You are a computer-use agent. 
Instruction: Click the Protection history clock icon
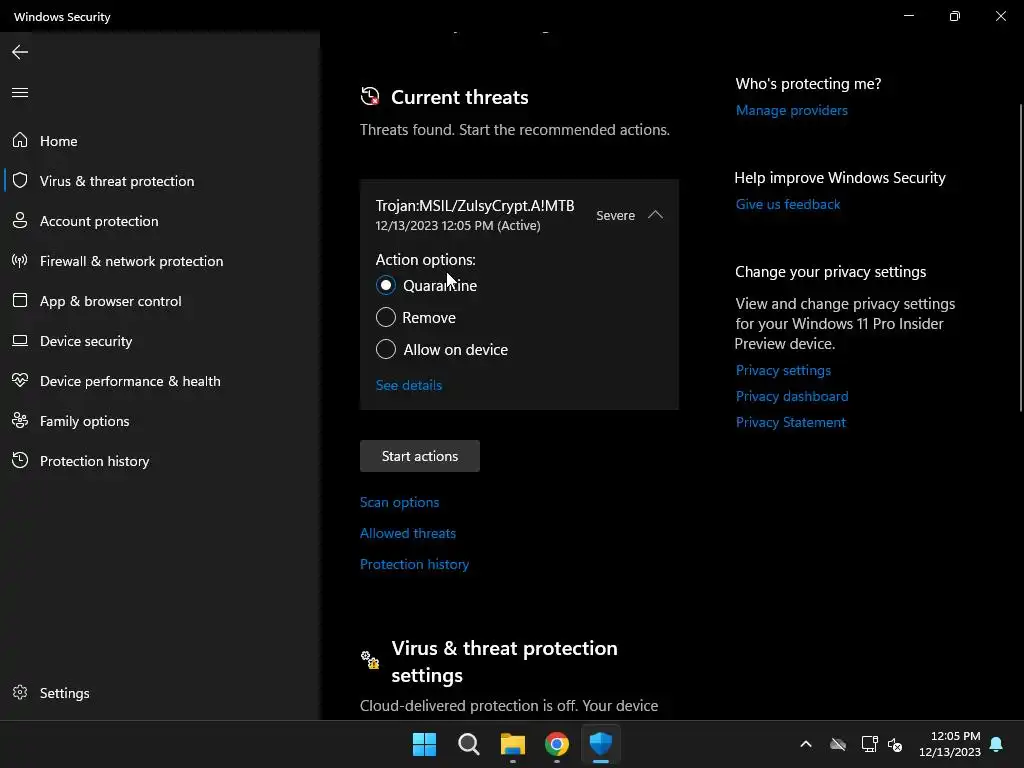[x=20, y=460]
